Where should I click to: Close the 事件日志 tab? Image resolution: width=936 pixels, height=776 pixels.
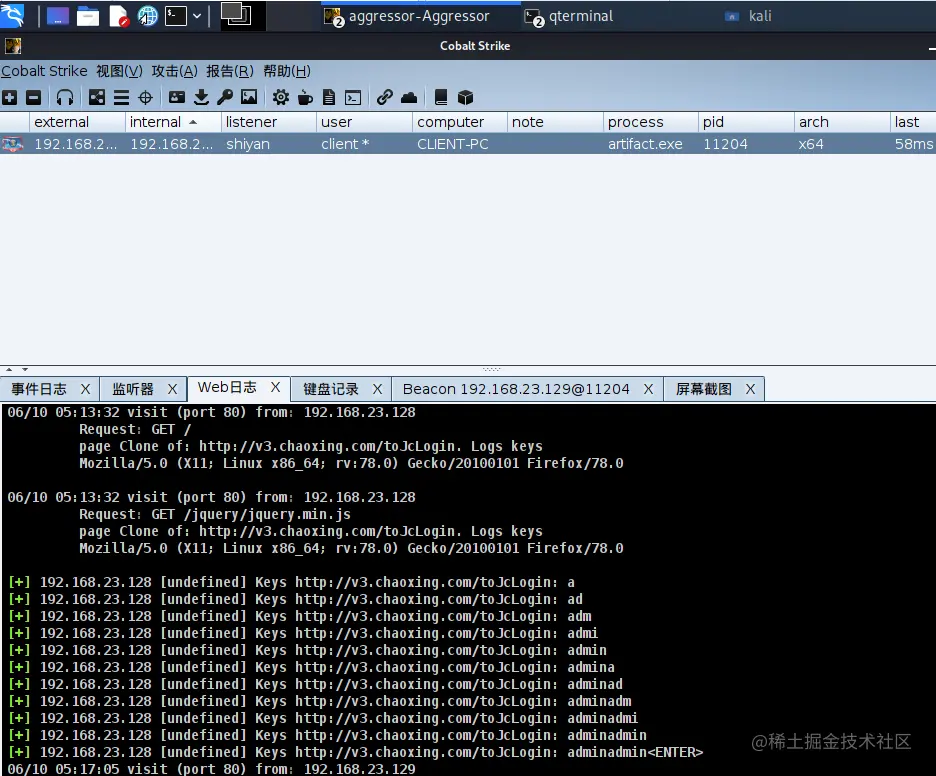pyautogui.click(x=85, y=389)
